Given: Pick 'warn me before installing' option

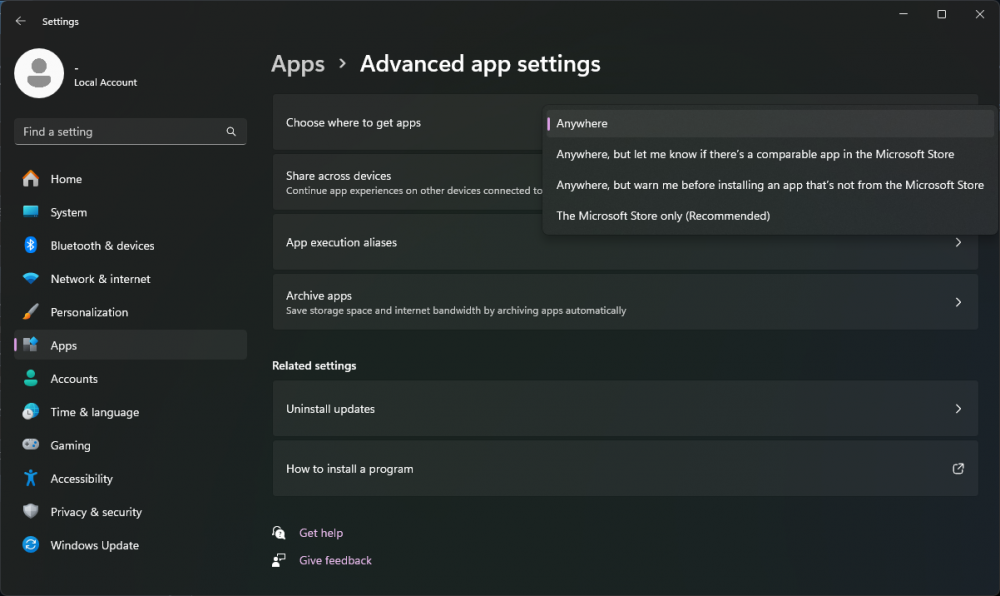Looking at the screenshot, I should click(x=770, y=185).
